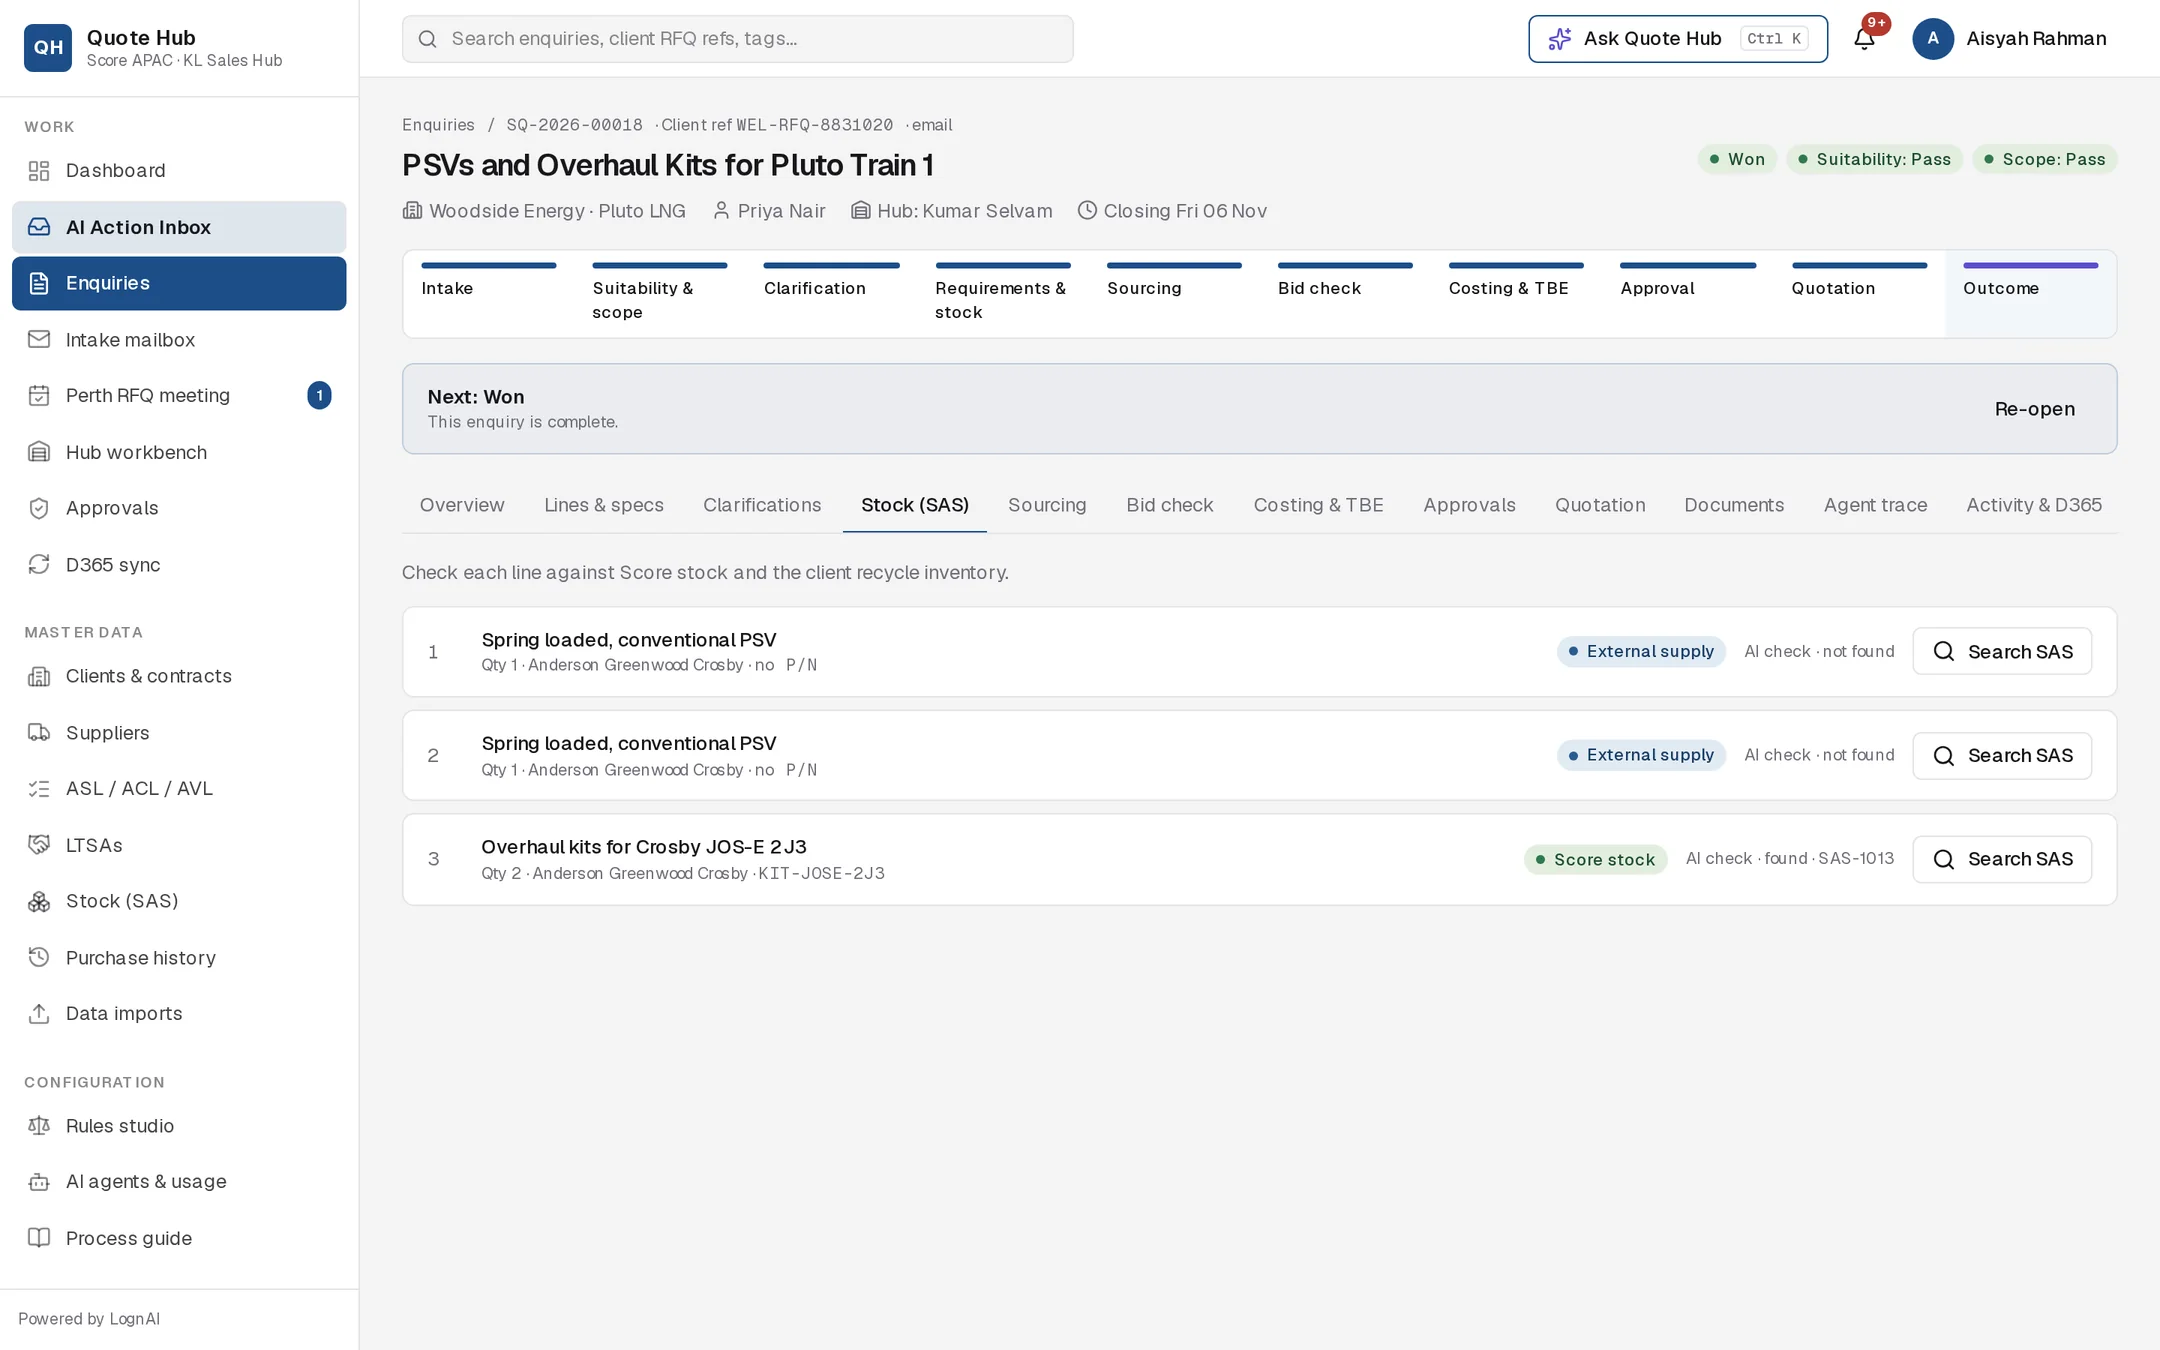Click the Intake mailbox envelope icon
The width and height of the screenshot is (2160, 1350).
point(39,340)
